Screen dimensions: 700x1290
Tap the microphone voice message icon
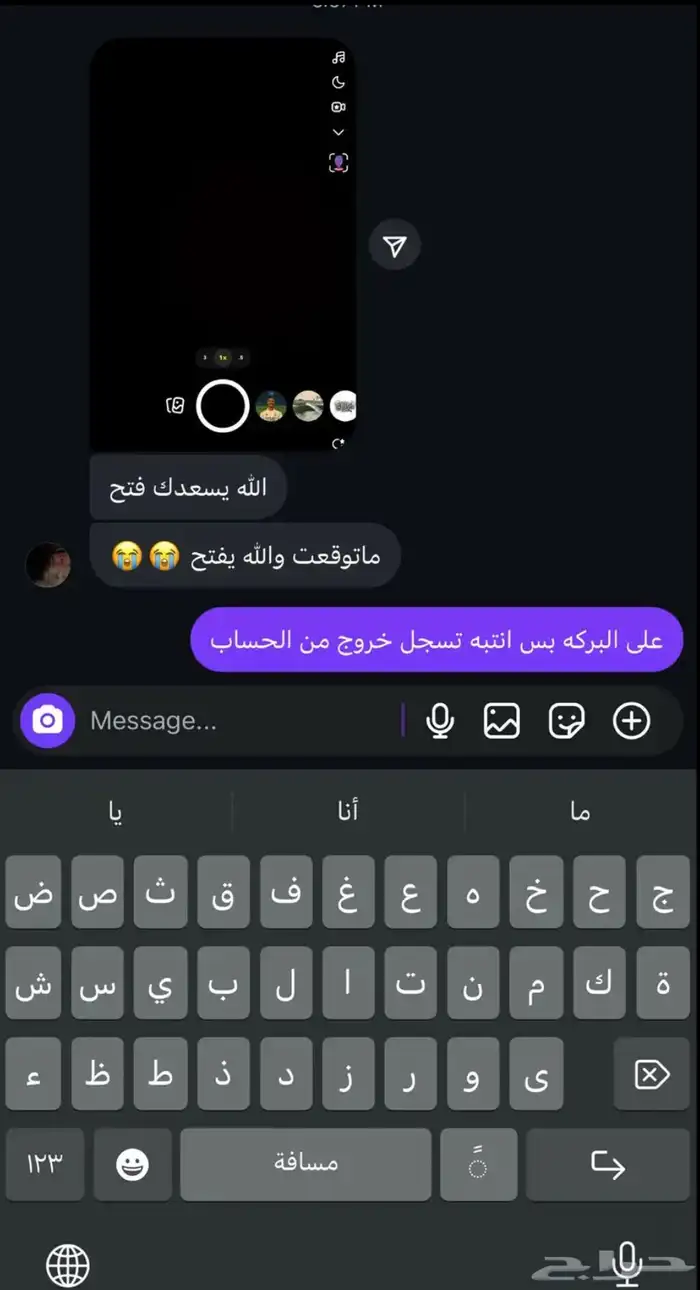click(439, 721)
